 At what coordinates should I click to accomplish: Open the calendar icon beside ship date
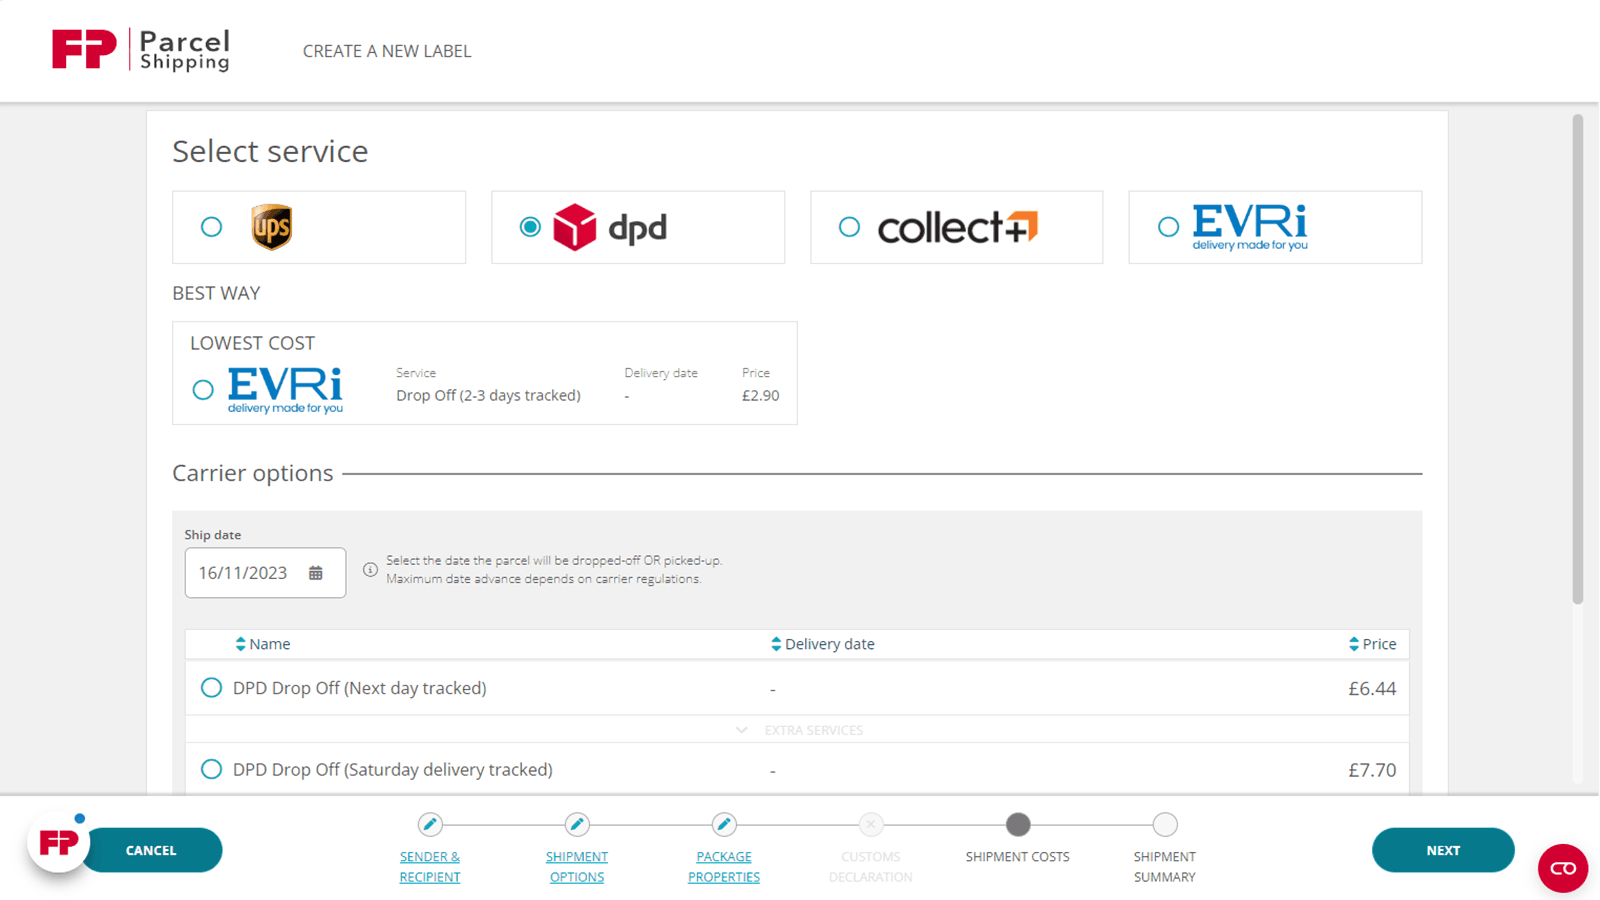click(x=317, y=572)
